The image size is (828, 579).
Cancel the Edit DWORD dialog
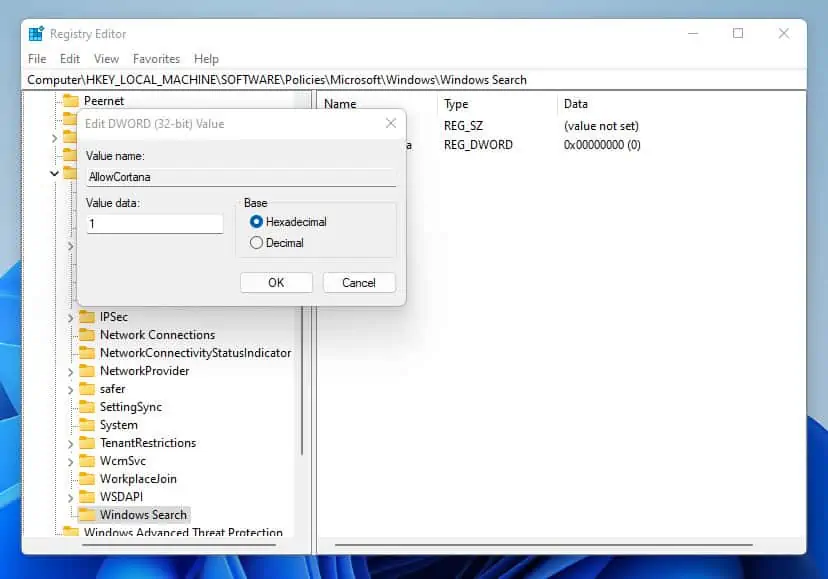pyautogui.click(x=359, y=283)
